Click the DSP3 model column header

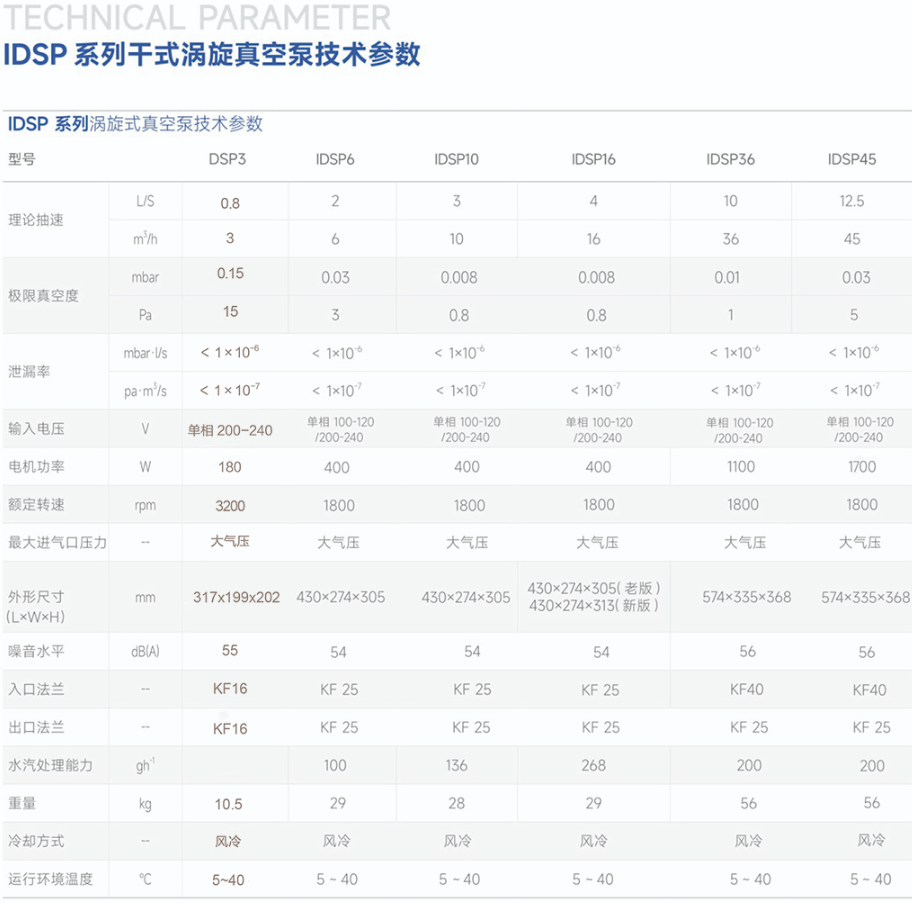tap(227, 159)
